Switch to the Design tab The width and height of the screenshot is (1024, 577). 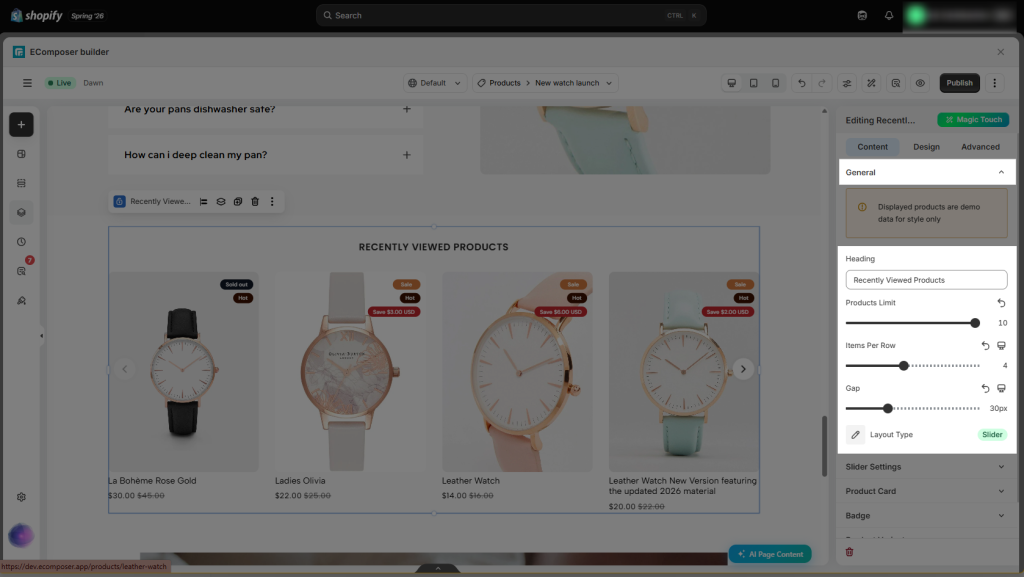point(926,147)
